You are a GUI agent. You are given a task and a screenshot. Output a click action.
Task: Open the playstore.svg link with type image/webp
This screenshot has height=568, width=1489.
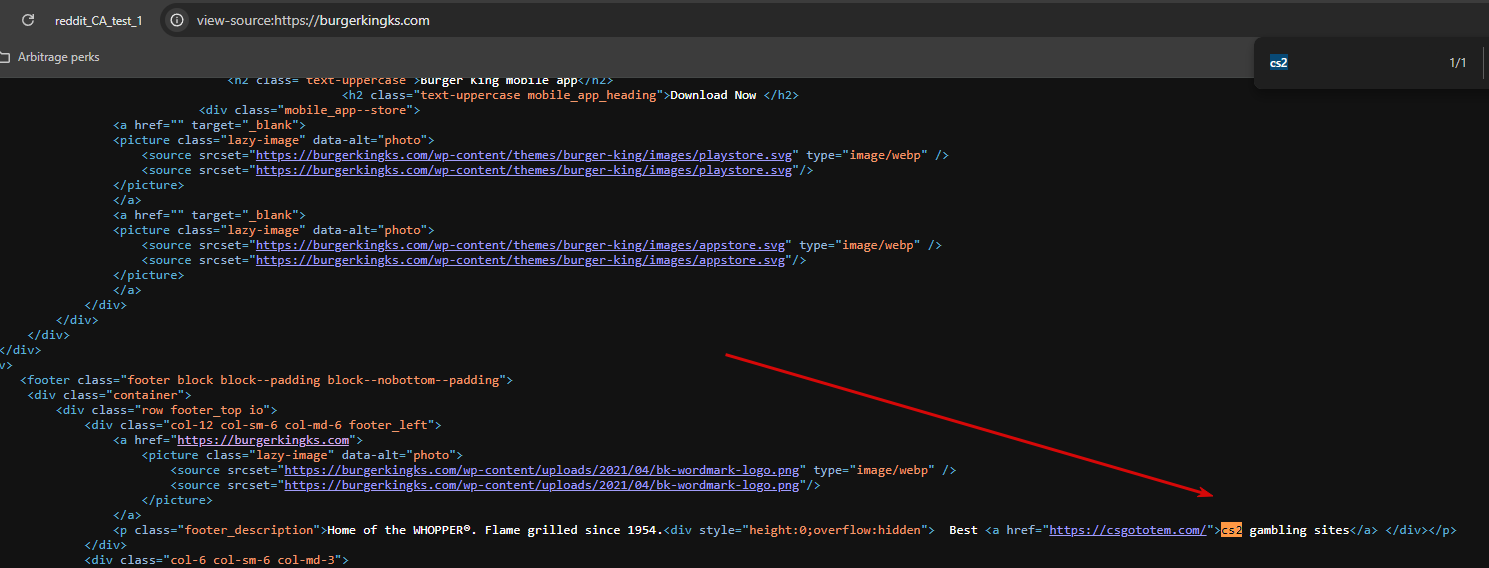tap(524, 155)
